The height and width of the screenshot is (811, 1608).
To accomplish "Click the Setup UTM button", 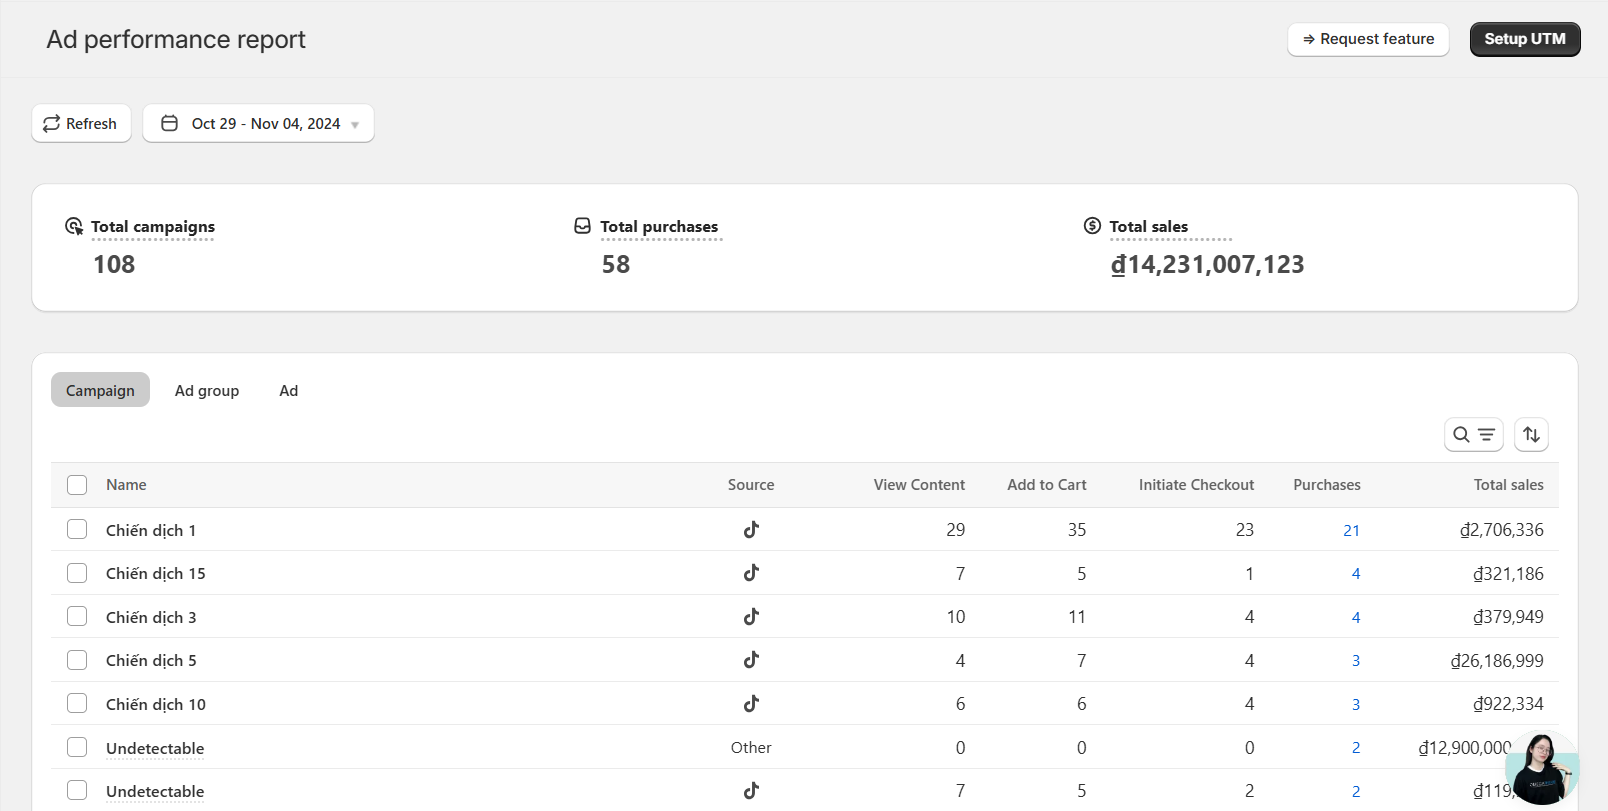I will [x=1524, y=39].
